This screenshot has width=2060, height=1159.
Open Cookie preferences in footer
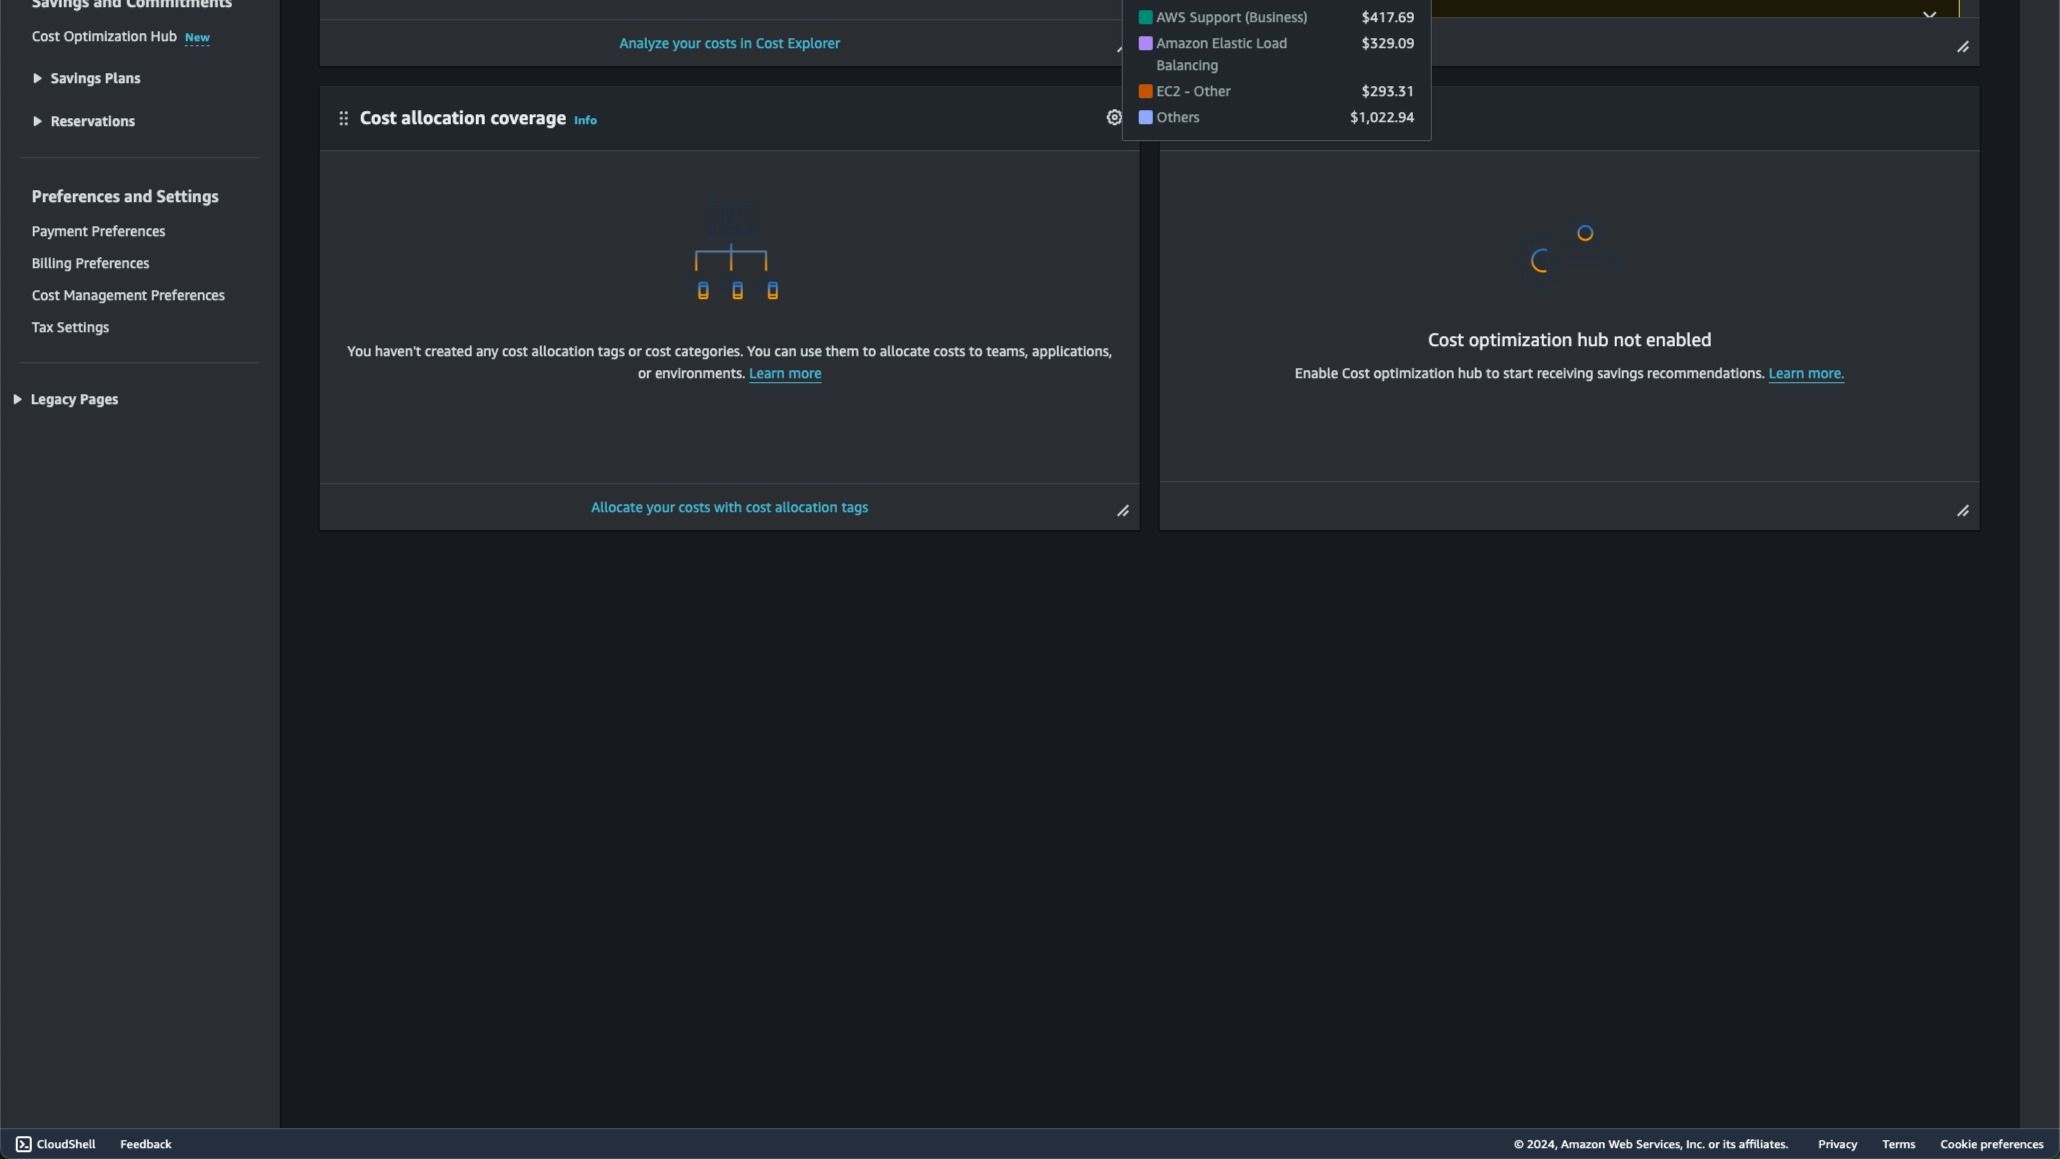click(x=1991, y=1144)
